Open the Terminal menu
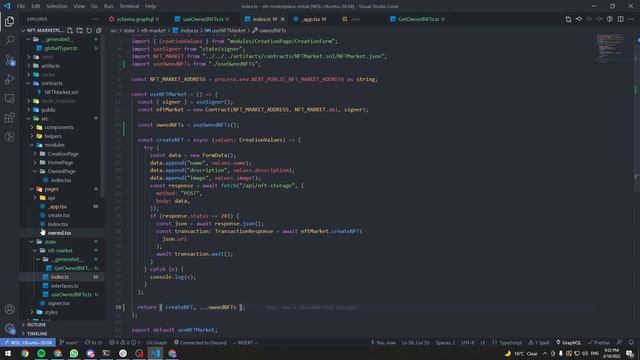The height and width of the screenshot is (360, 640). tap(129, 6)
